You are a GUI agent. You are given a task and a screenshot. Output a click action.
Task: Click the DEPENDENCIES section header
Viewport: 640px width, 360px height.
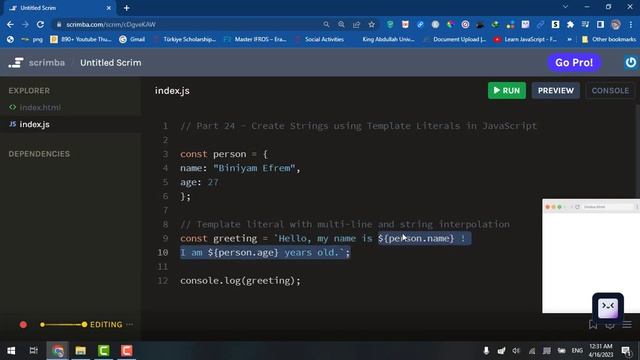pos(39,154)
